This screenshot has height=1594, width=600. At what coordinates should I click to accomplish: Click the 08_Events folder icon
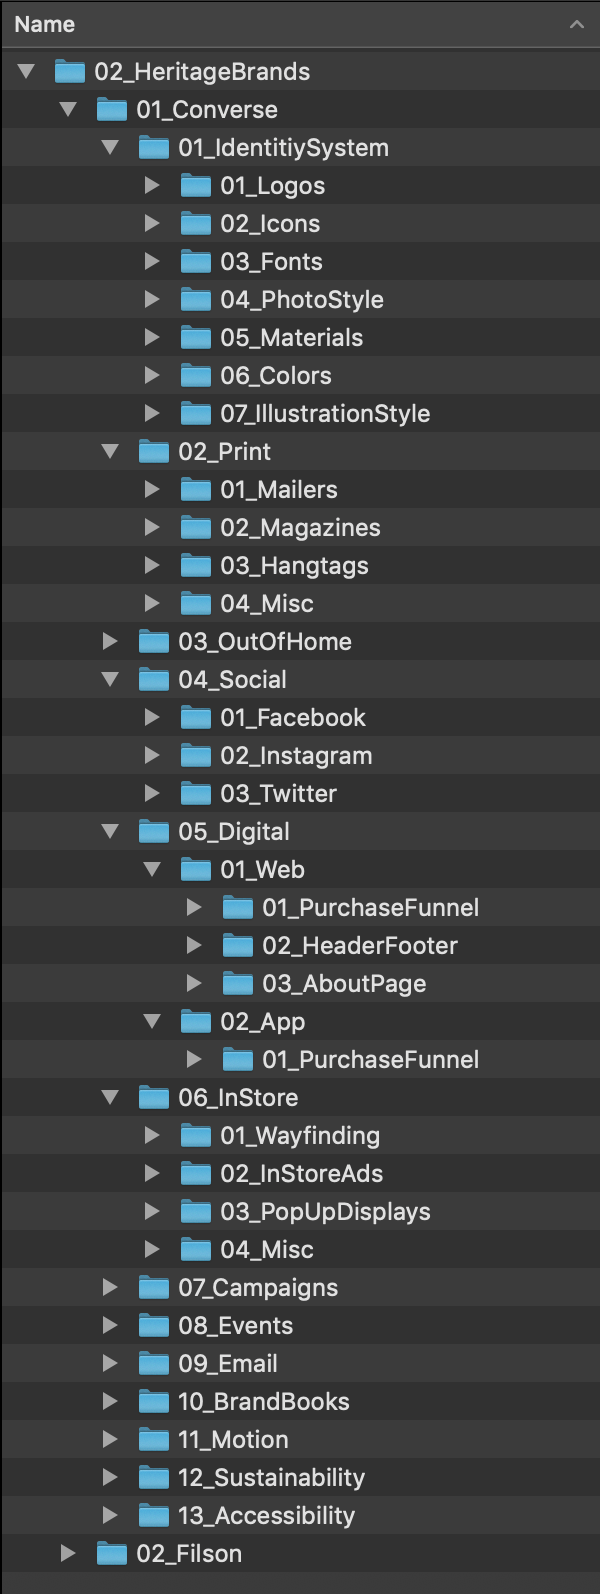154,1325
